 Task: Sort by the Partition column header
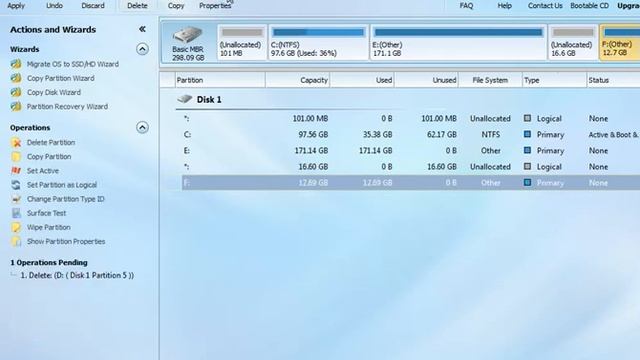pos(220,80)
